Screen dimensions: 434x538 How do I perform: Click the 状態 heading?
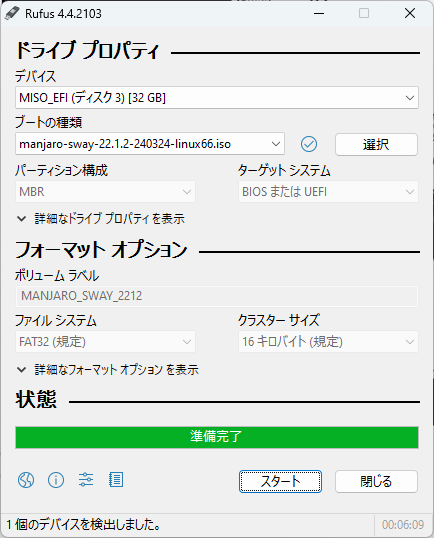(x=36, y=399)
